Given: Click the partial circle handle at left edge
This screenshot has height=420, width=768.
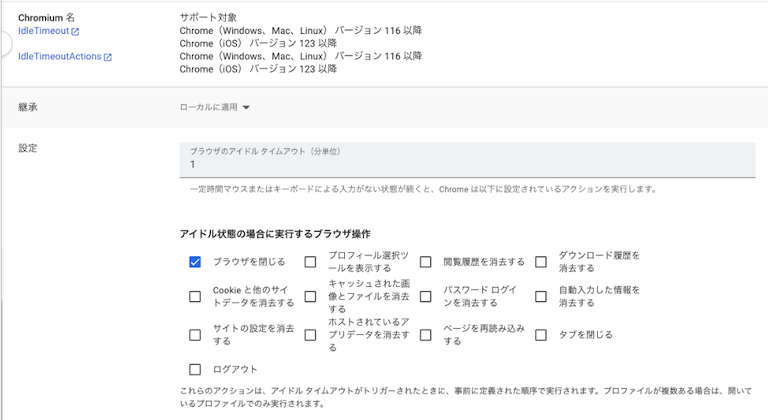Looking at the screenshot, I should (3, 43).
